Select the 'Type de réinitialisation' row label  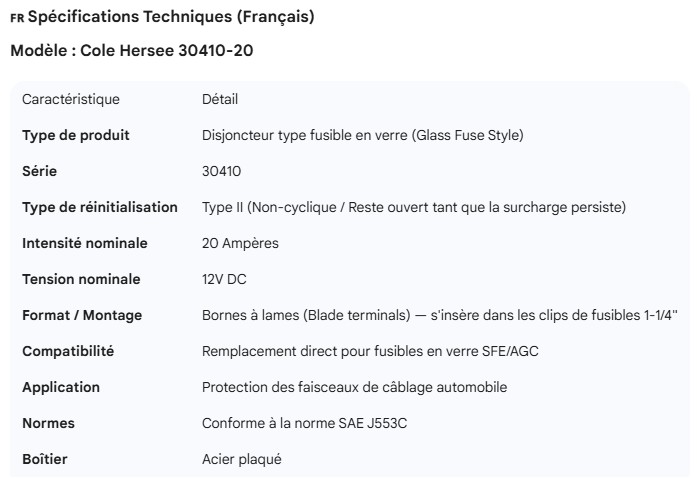tap(100, 207)
